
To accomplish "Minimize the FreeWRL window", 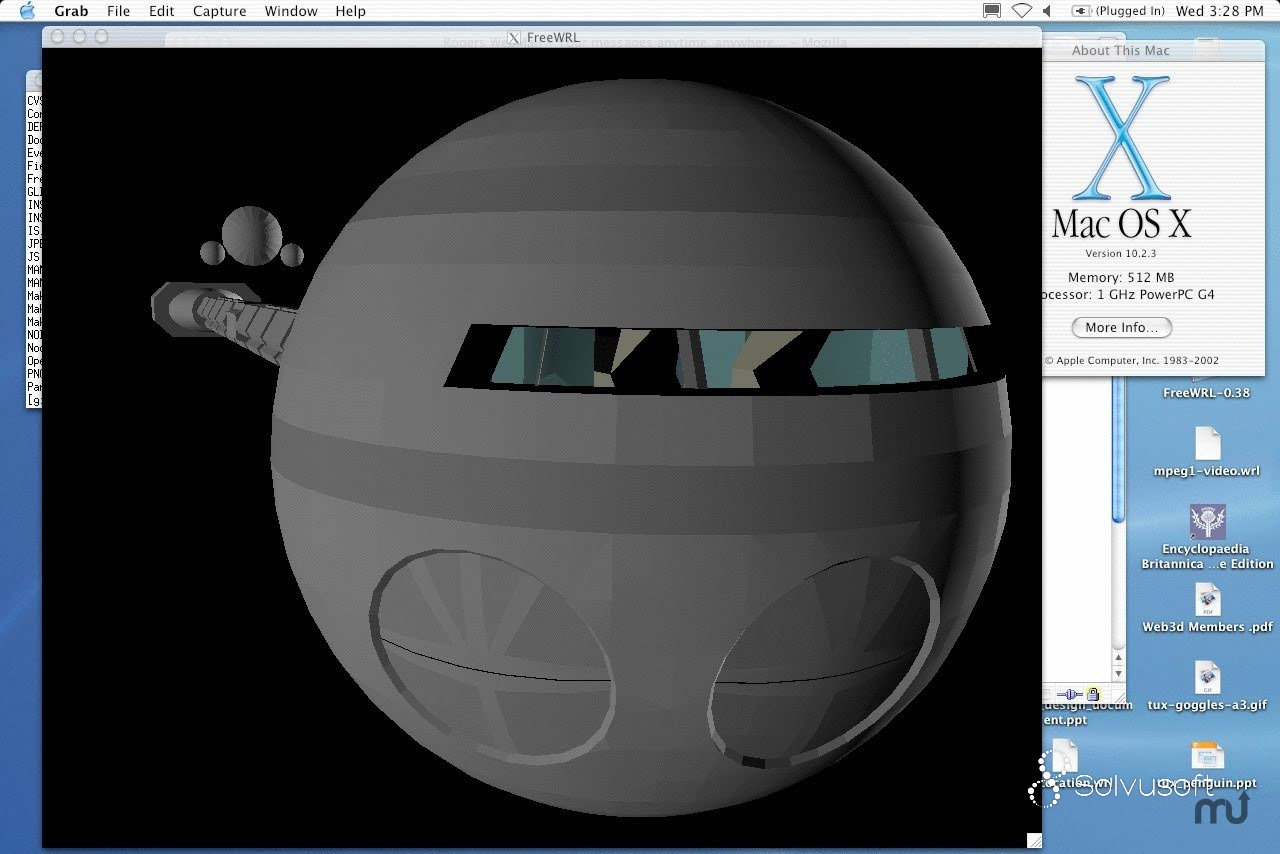I will pyautogui.click(x=80, y=36).
